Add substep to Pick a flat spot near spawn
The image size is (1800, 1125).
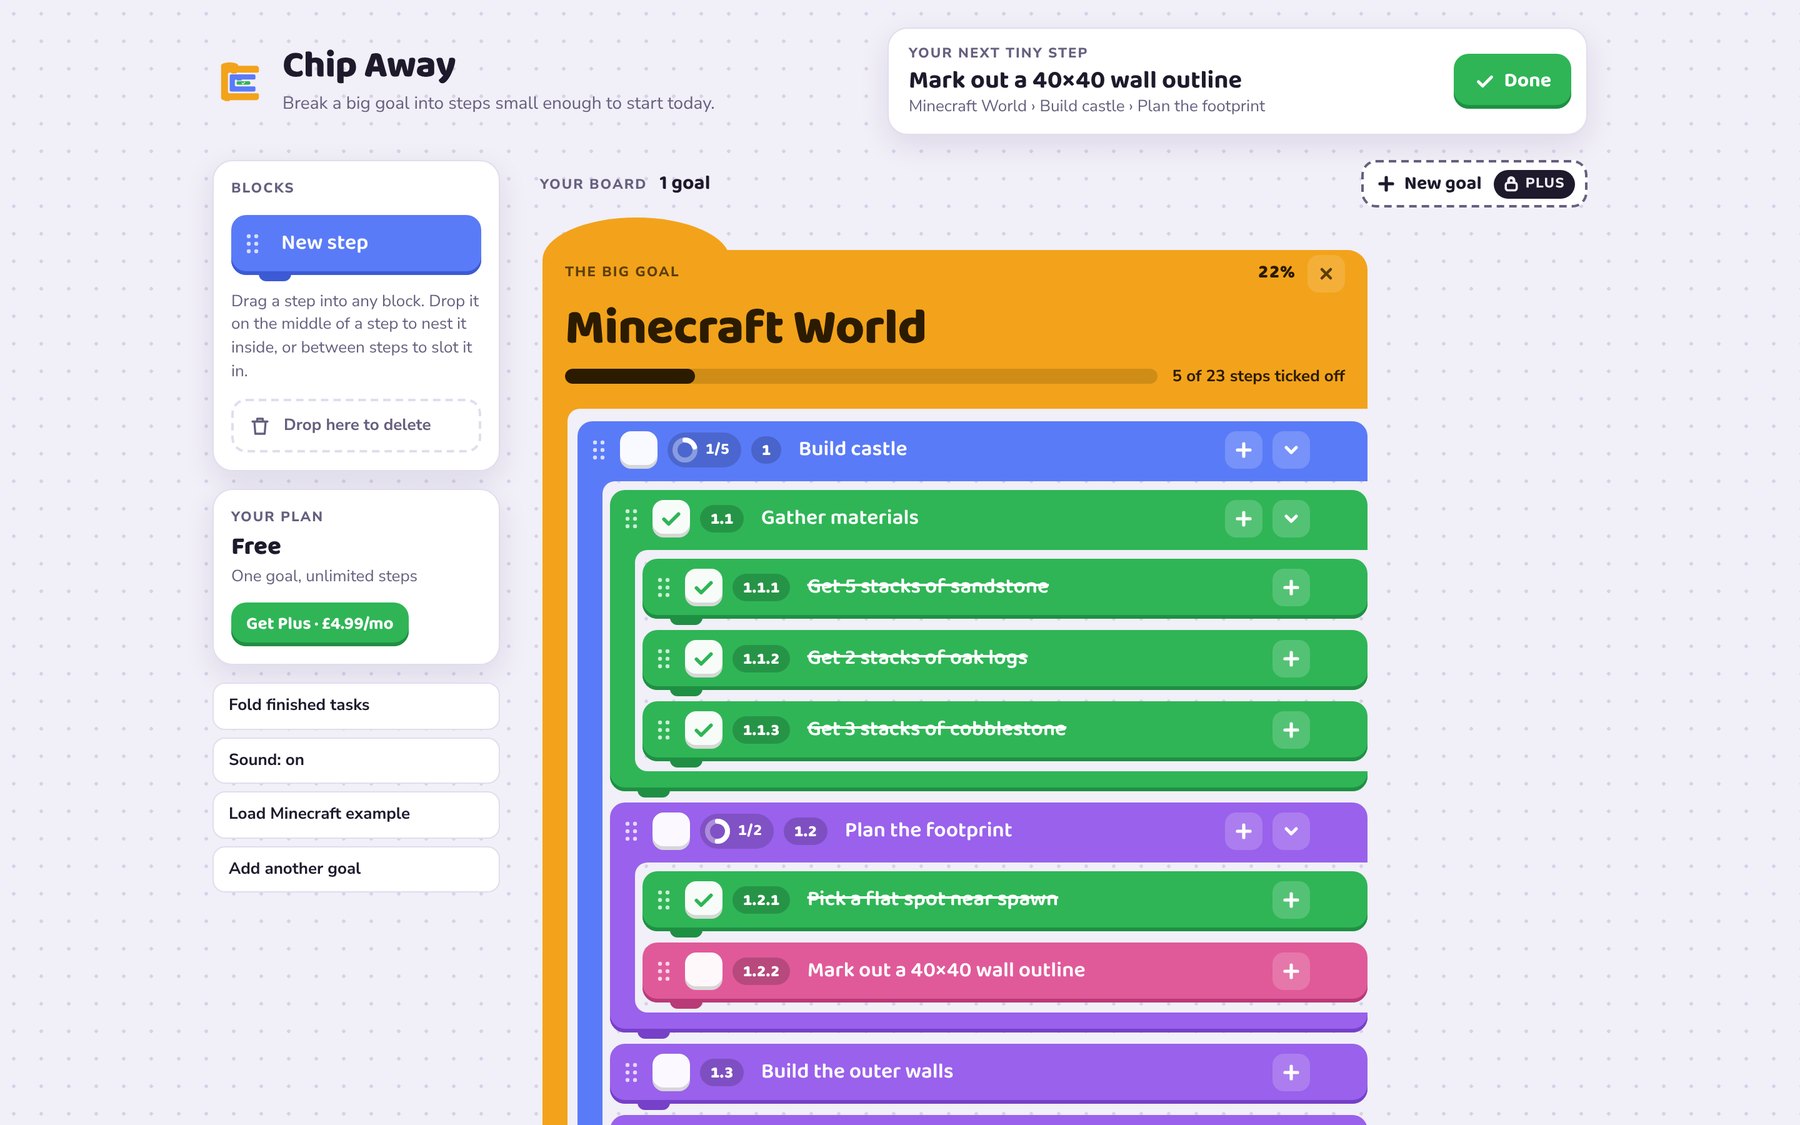(x=1291, y=900)
